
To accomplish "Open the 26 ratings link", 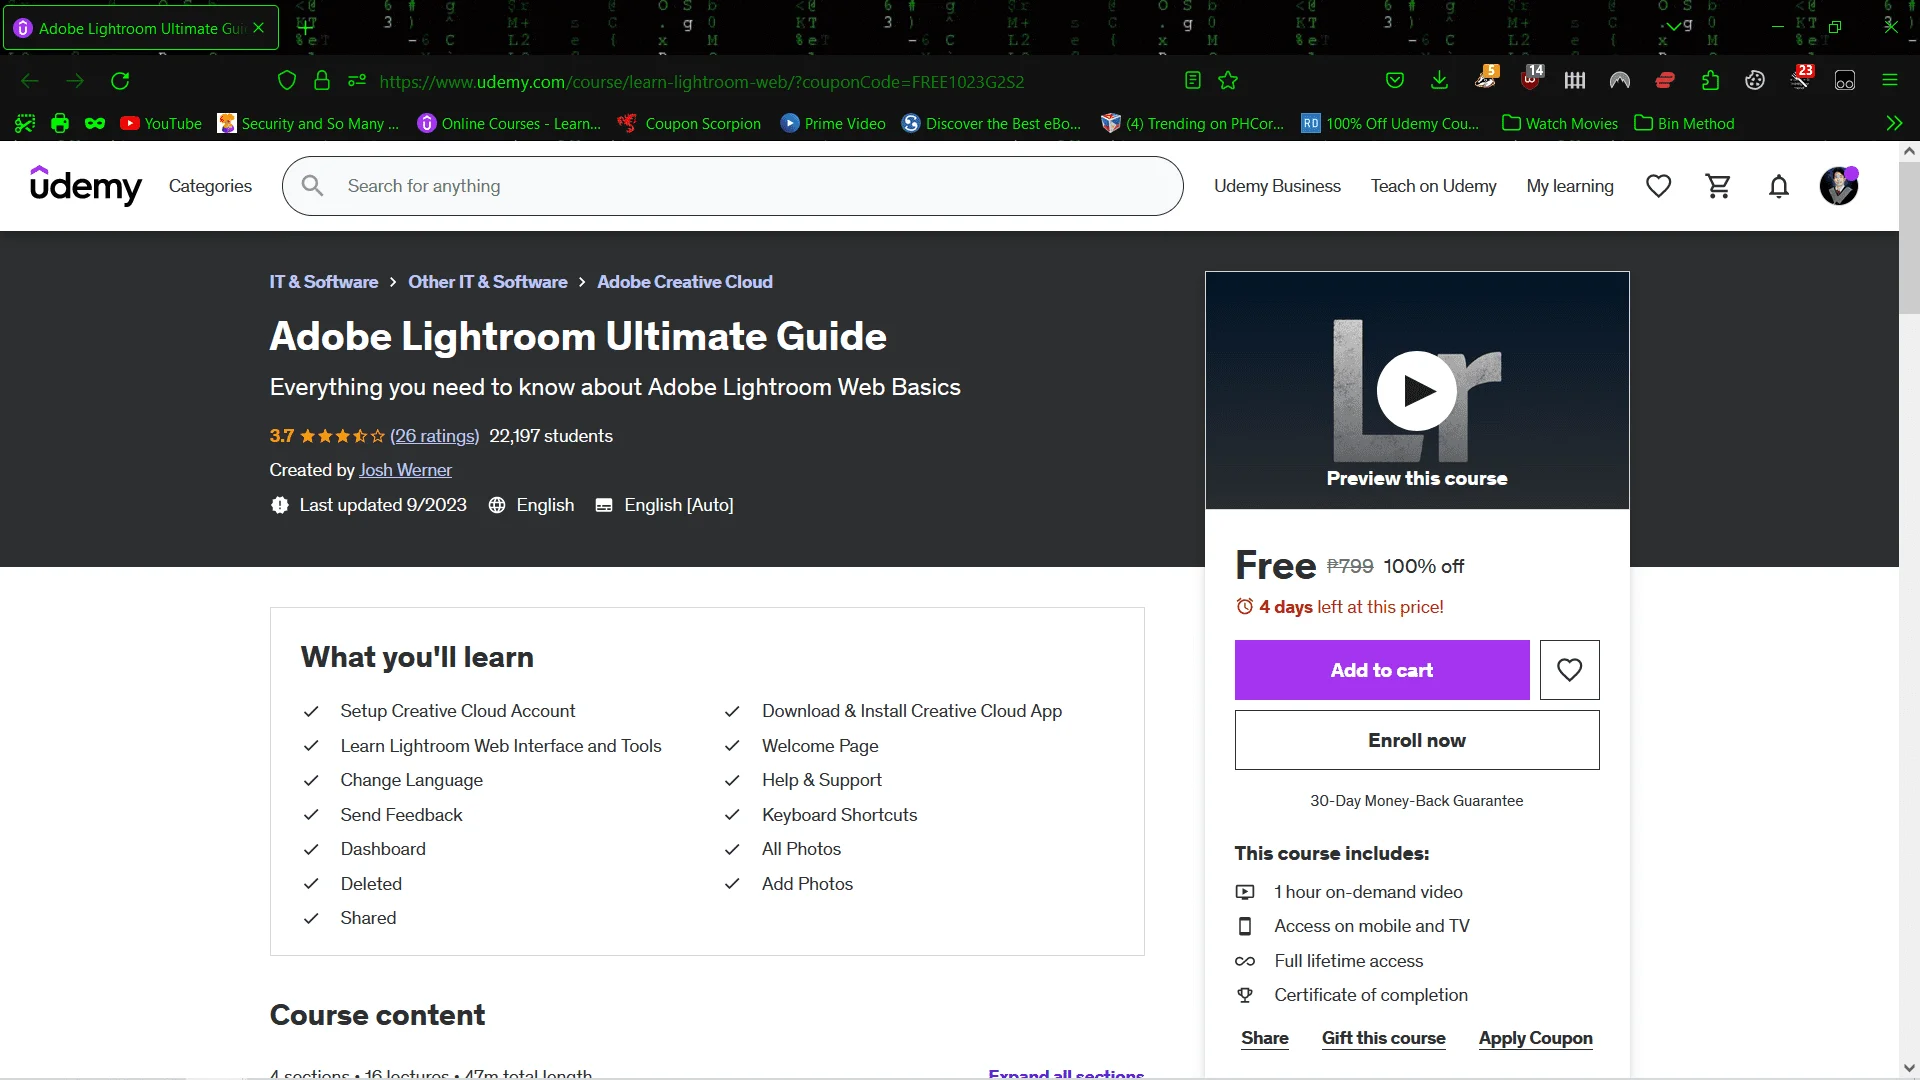I will point(434,436).
